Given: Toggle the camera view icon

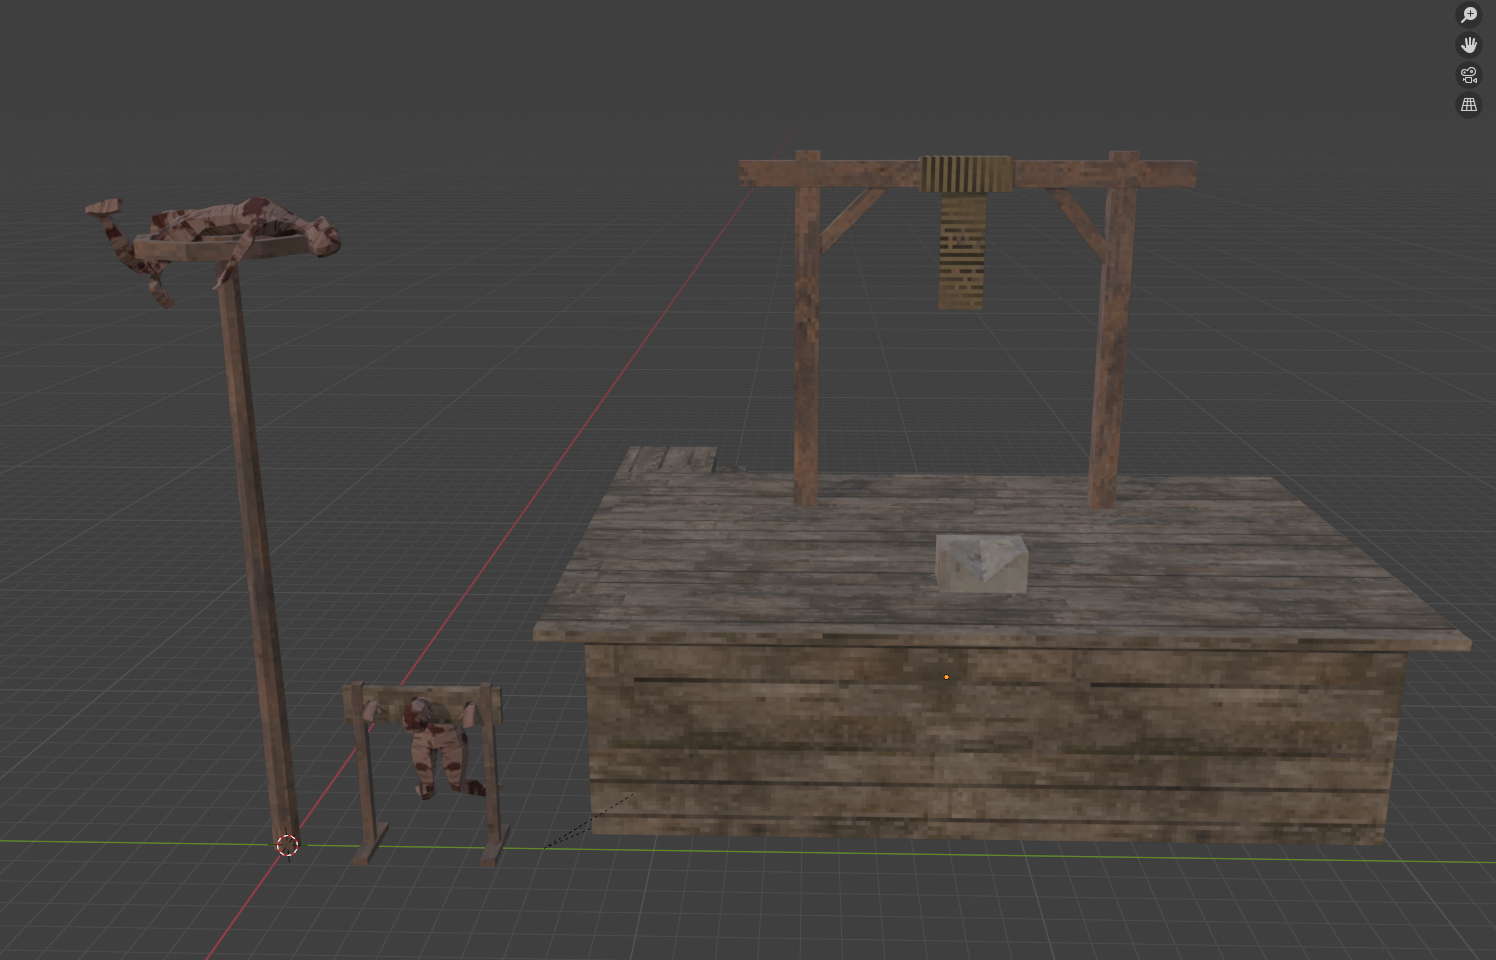Looking at the screenshot, I should (x=1468, y=74).
